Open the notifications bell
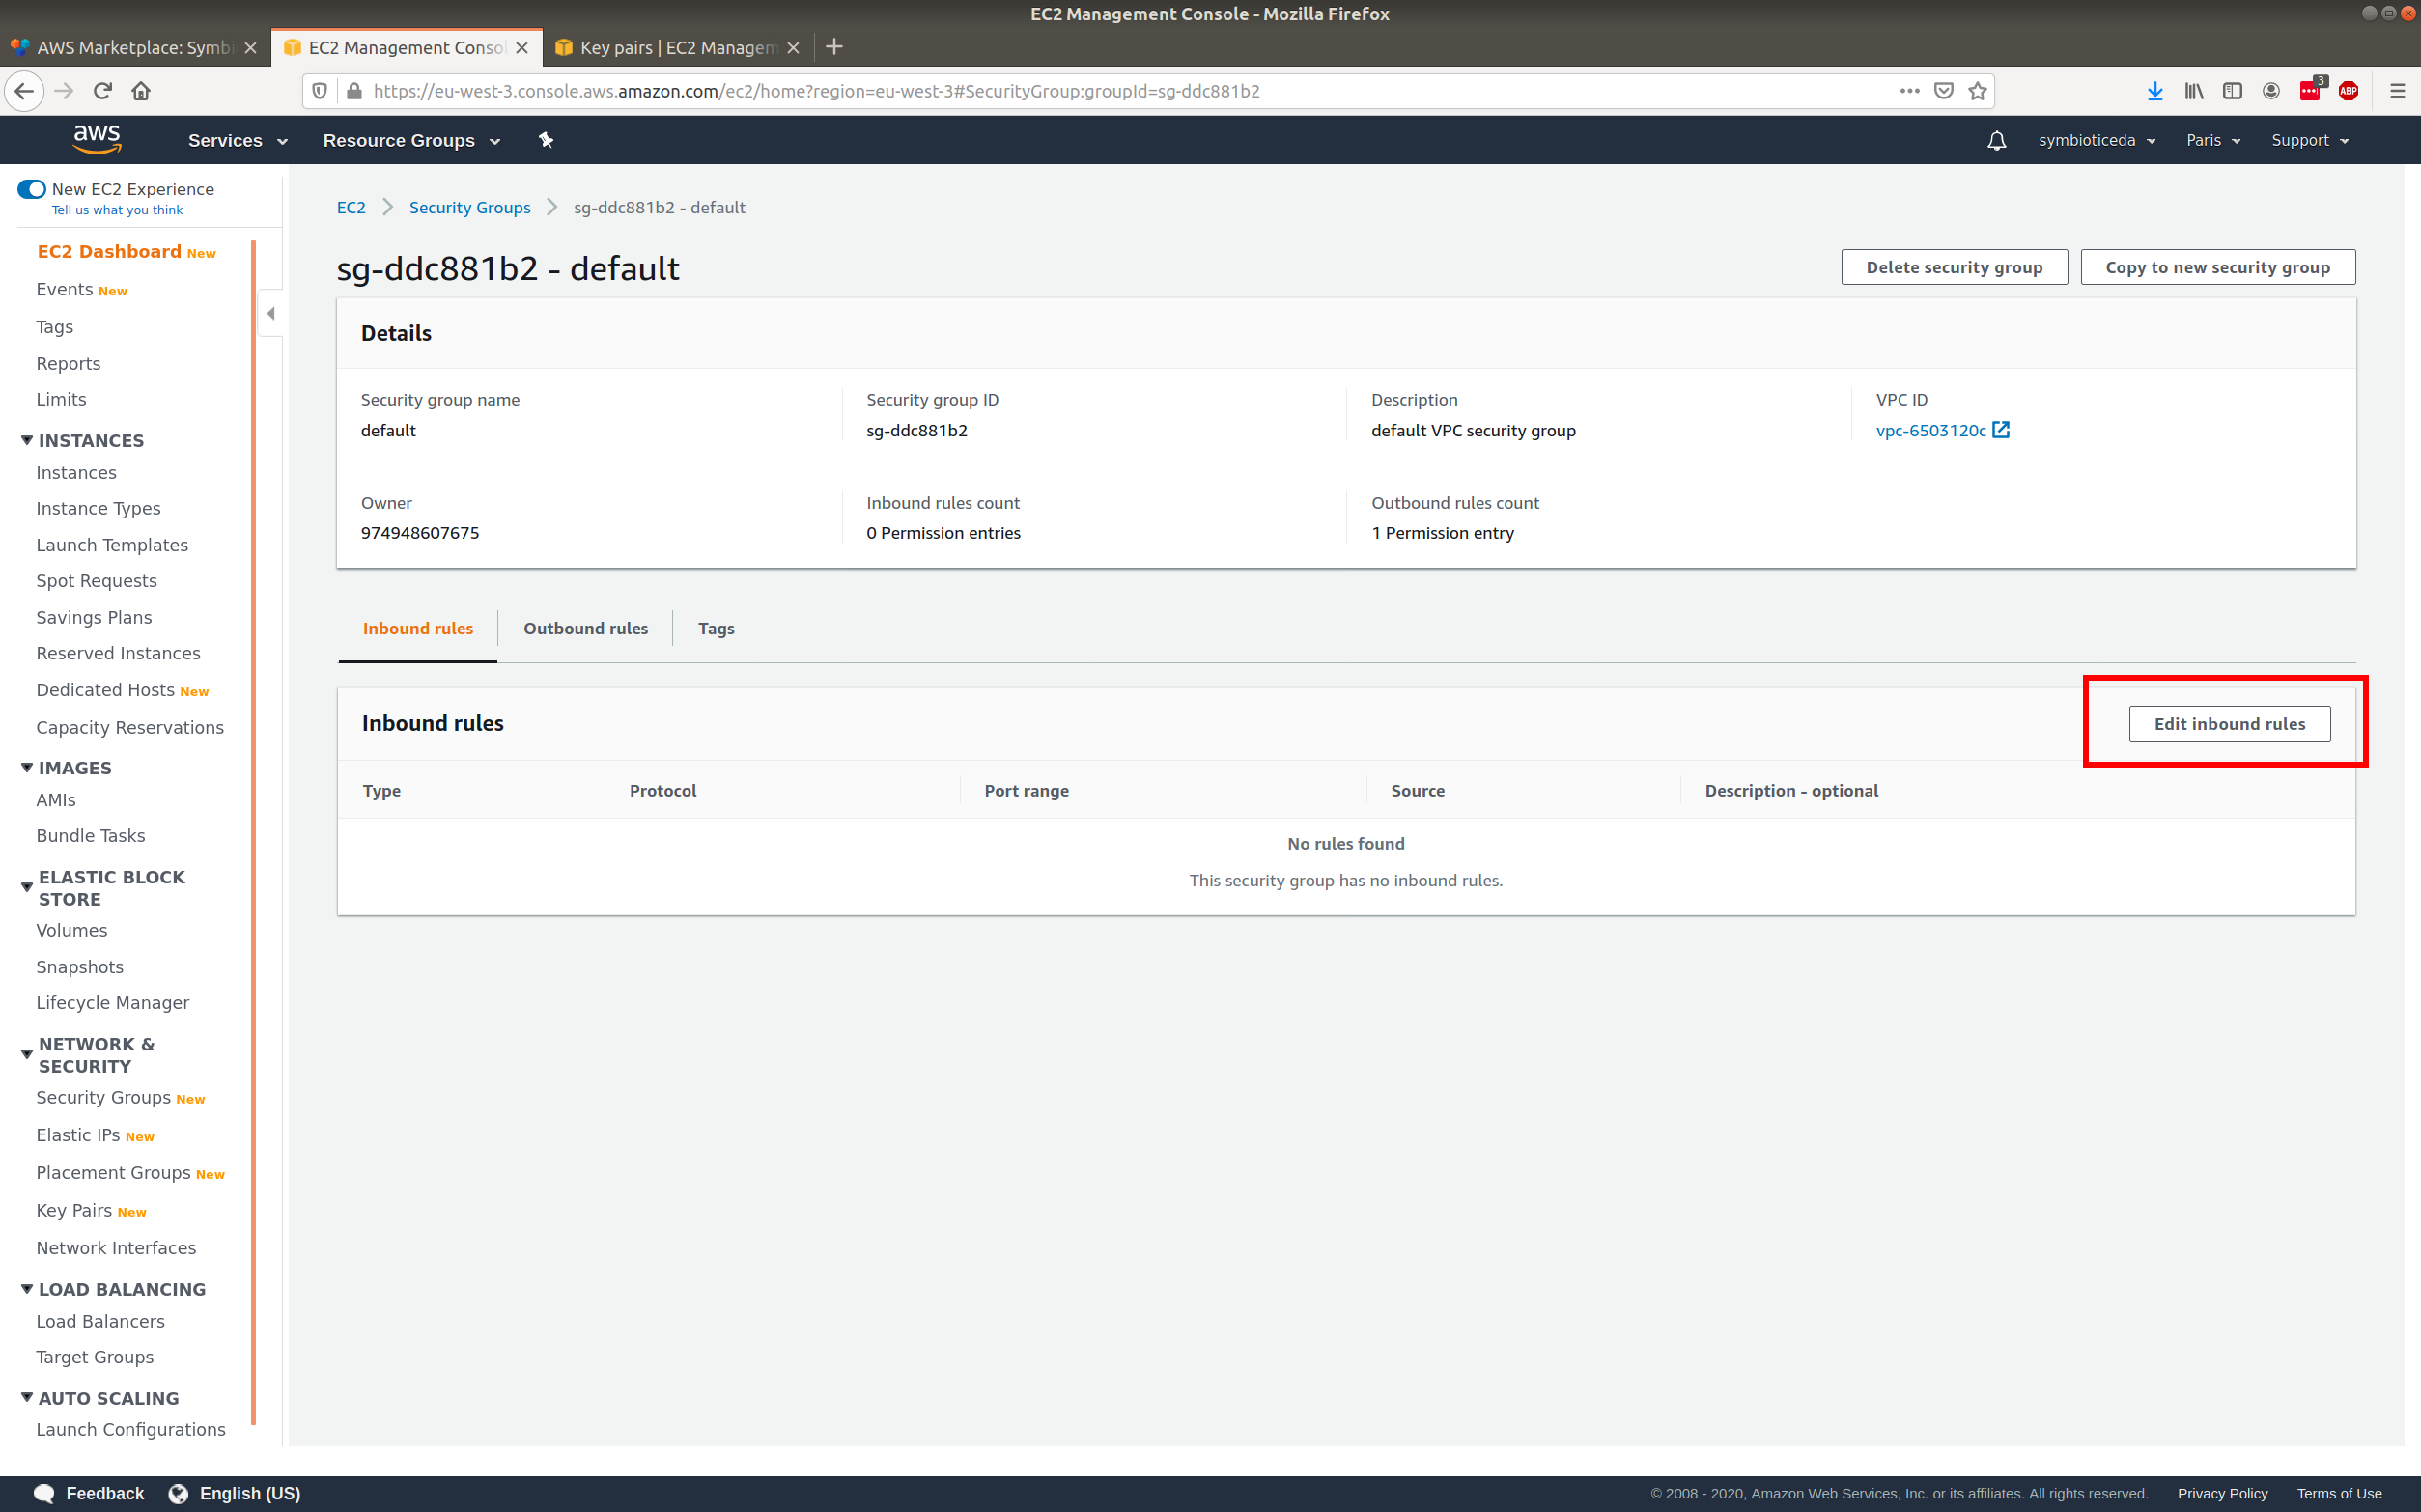Image resolution: width=2421 pixels, height=1512 pixels. click(x=1996, y=141)
